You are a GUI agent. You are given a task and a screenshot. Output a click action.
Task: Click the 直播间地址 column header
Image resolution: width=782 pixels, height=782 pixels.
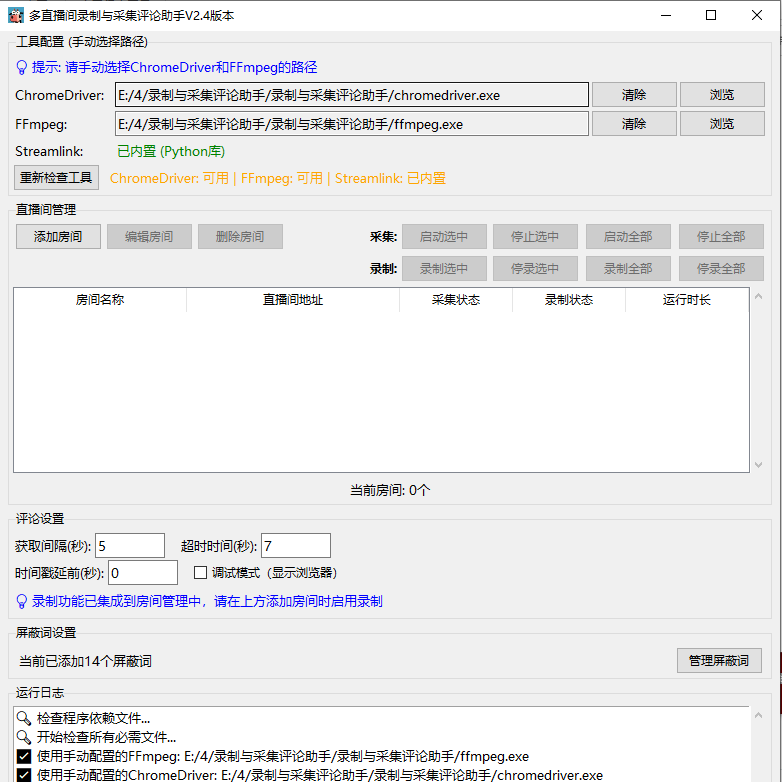tap(292, 300)
